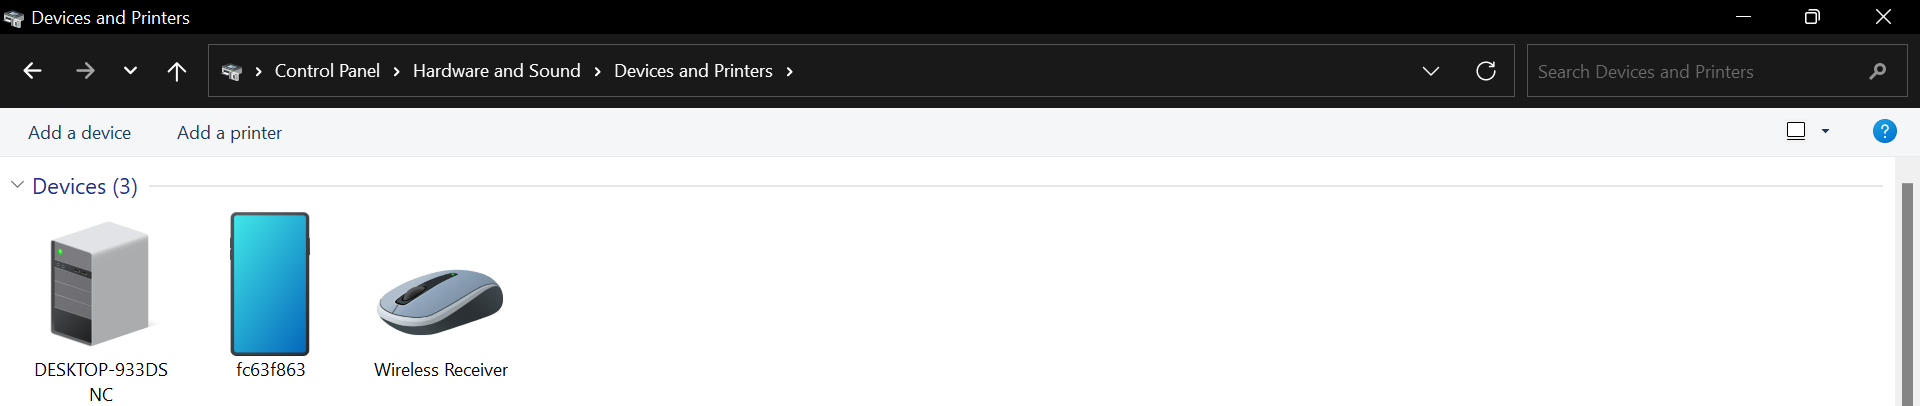Select the DESKTOP-933DSNC computer icon
The image size is (1920, 406).
100,284
